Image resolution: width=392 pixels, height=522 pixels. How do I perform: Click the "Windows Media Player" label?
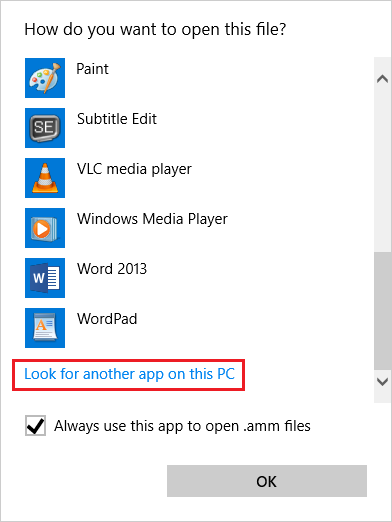152,219
